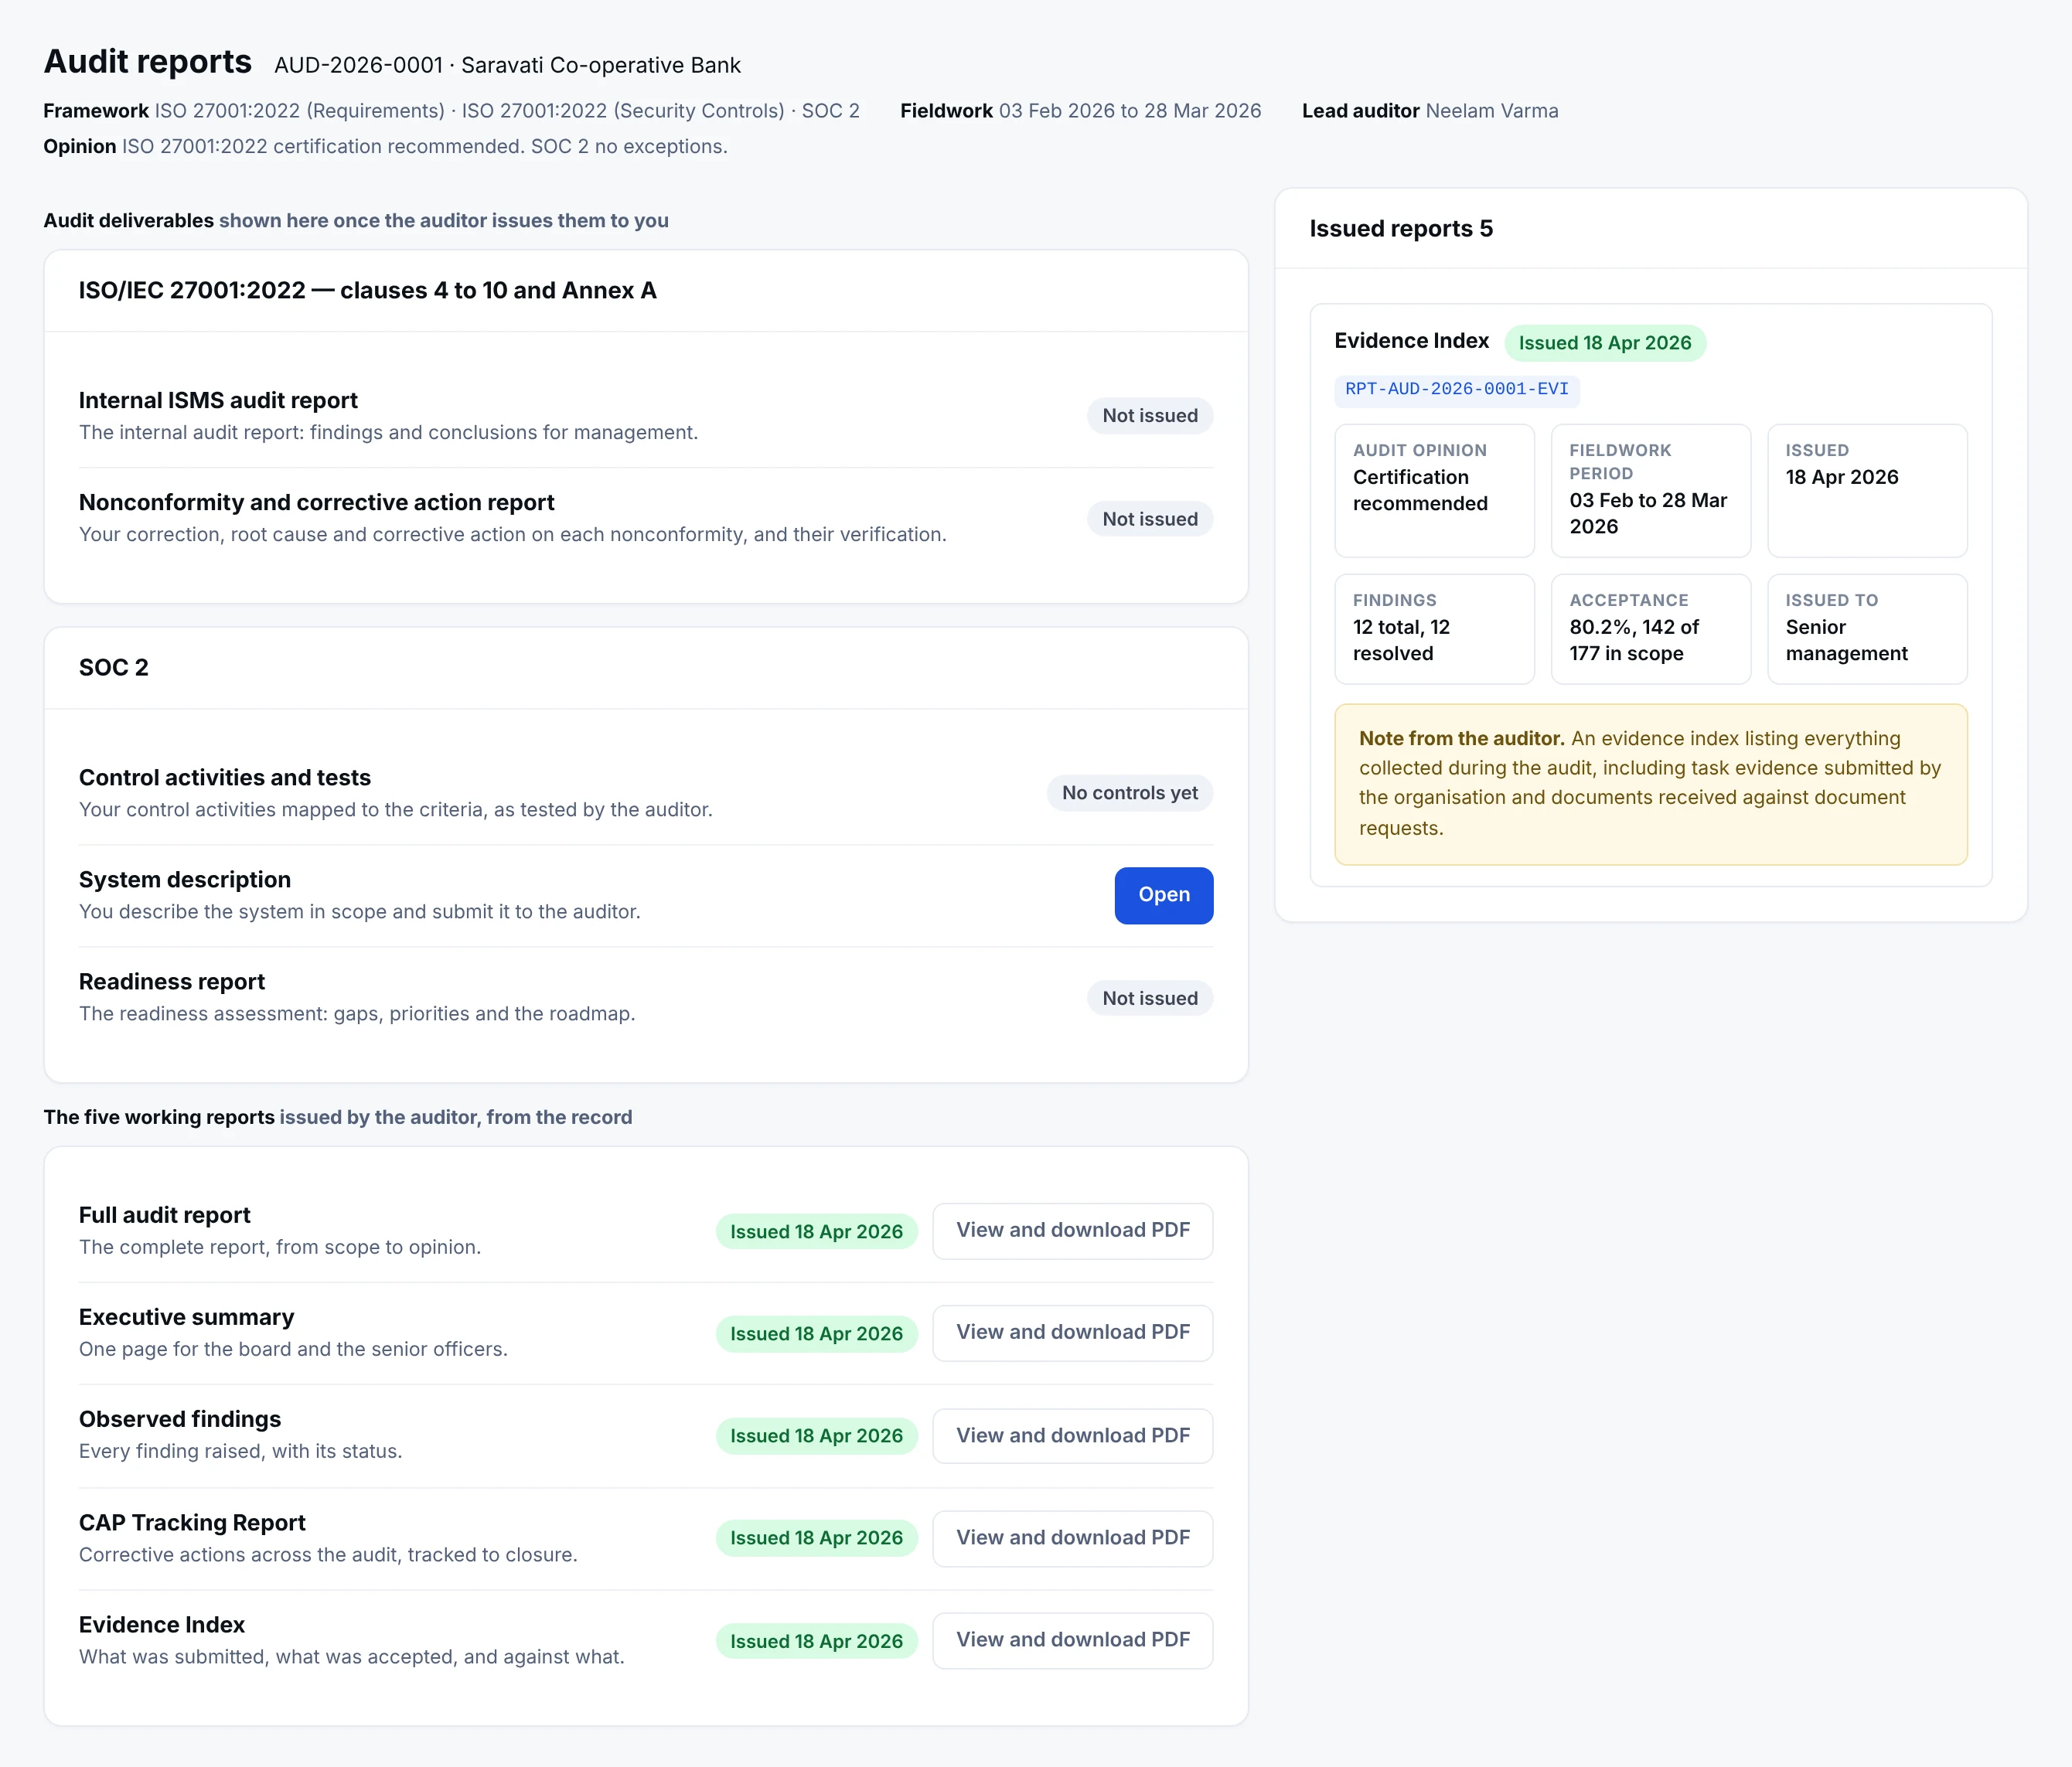View and download Executive summary PDF

pos(1072,1332)
